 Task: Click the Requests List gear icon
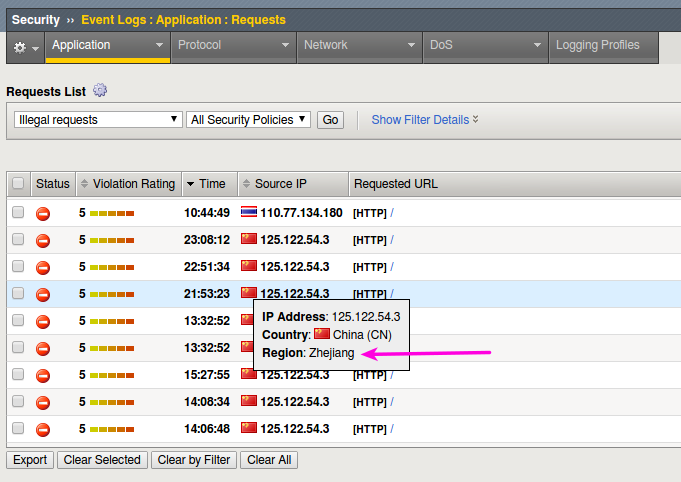(100, 90)
